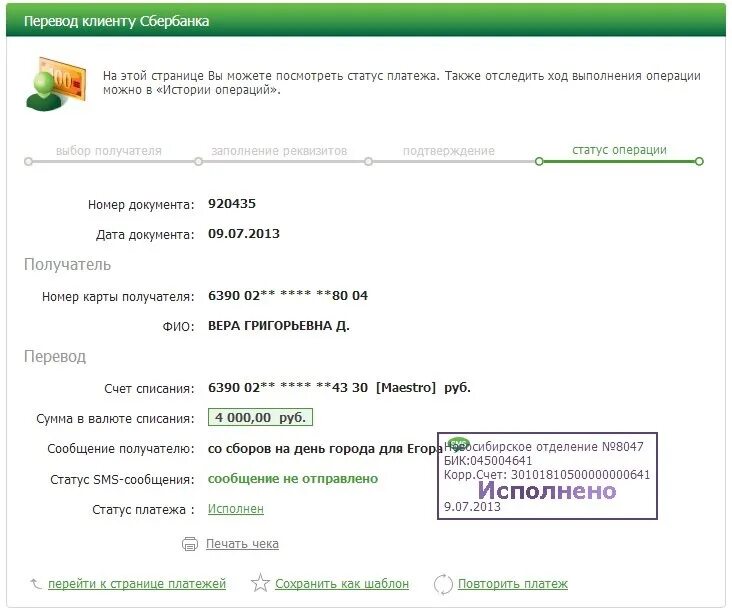Go to перейти к странице платежей
This screenshot has width=732, height=615.
click(x=137, y=584)
